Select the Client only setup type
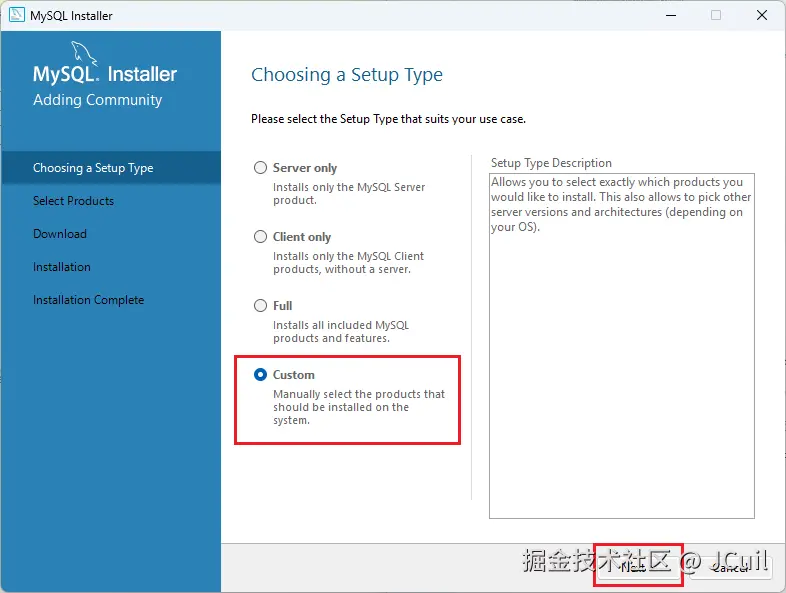Screen dimensions: 786x593 (x=260, y=237)
